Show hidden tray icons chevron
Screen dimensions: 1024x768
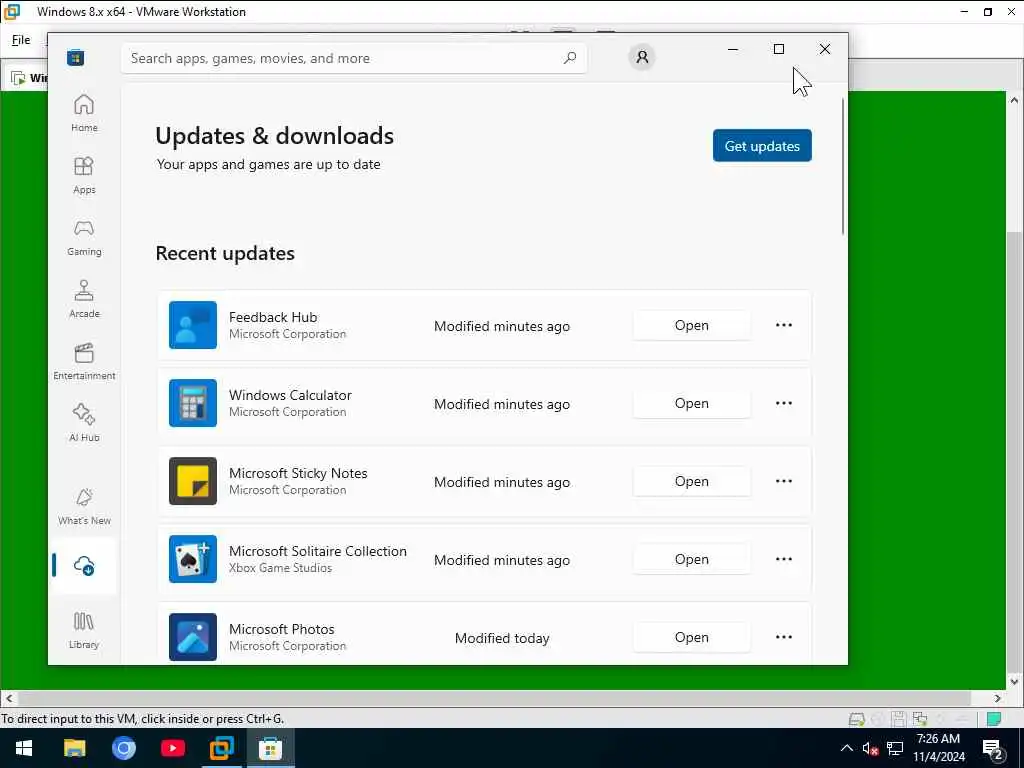click(x=846, y=748)
